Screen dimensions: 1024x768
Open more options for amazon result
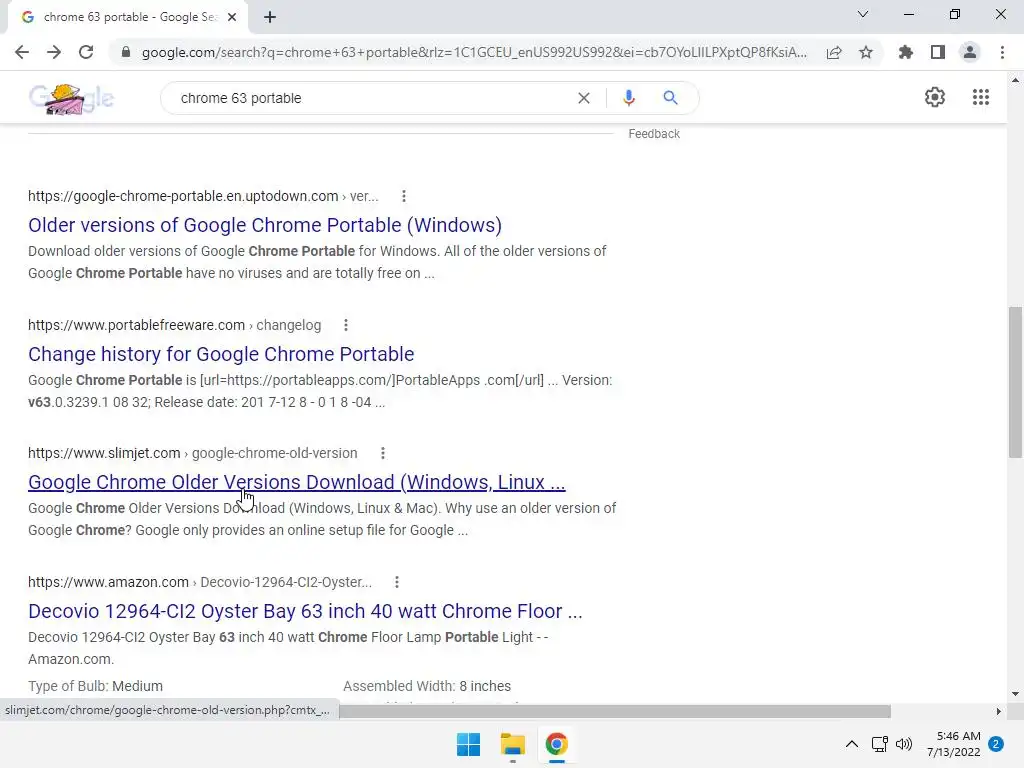click(396, 582)
